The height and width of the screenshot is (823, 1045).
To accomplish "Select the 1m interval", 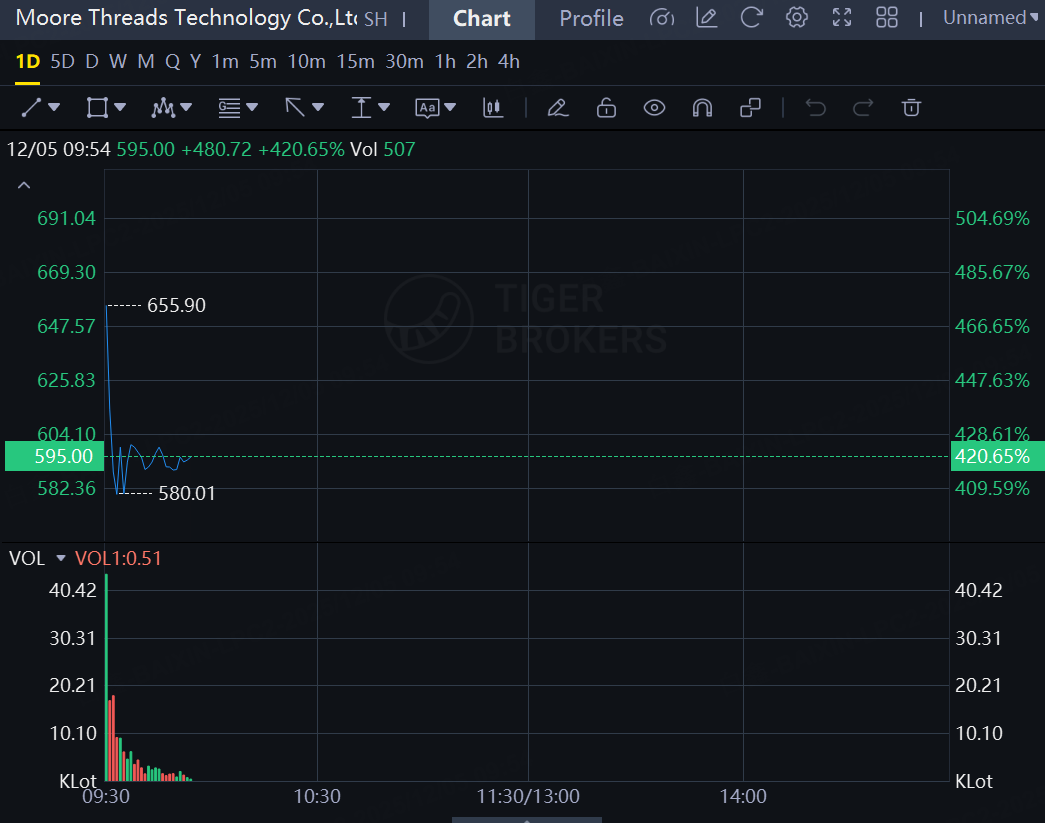I will coord(225,62).
